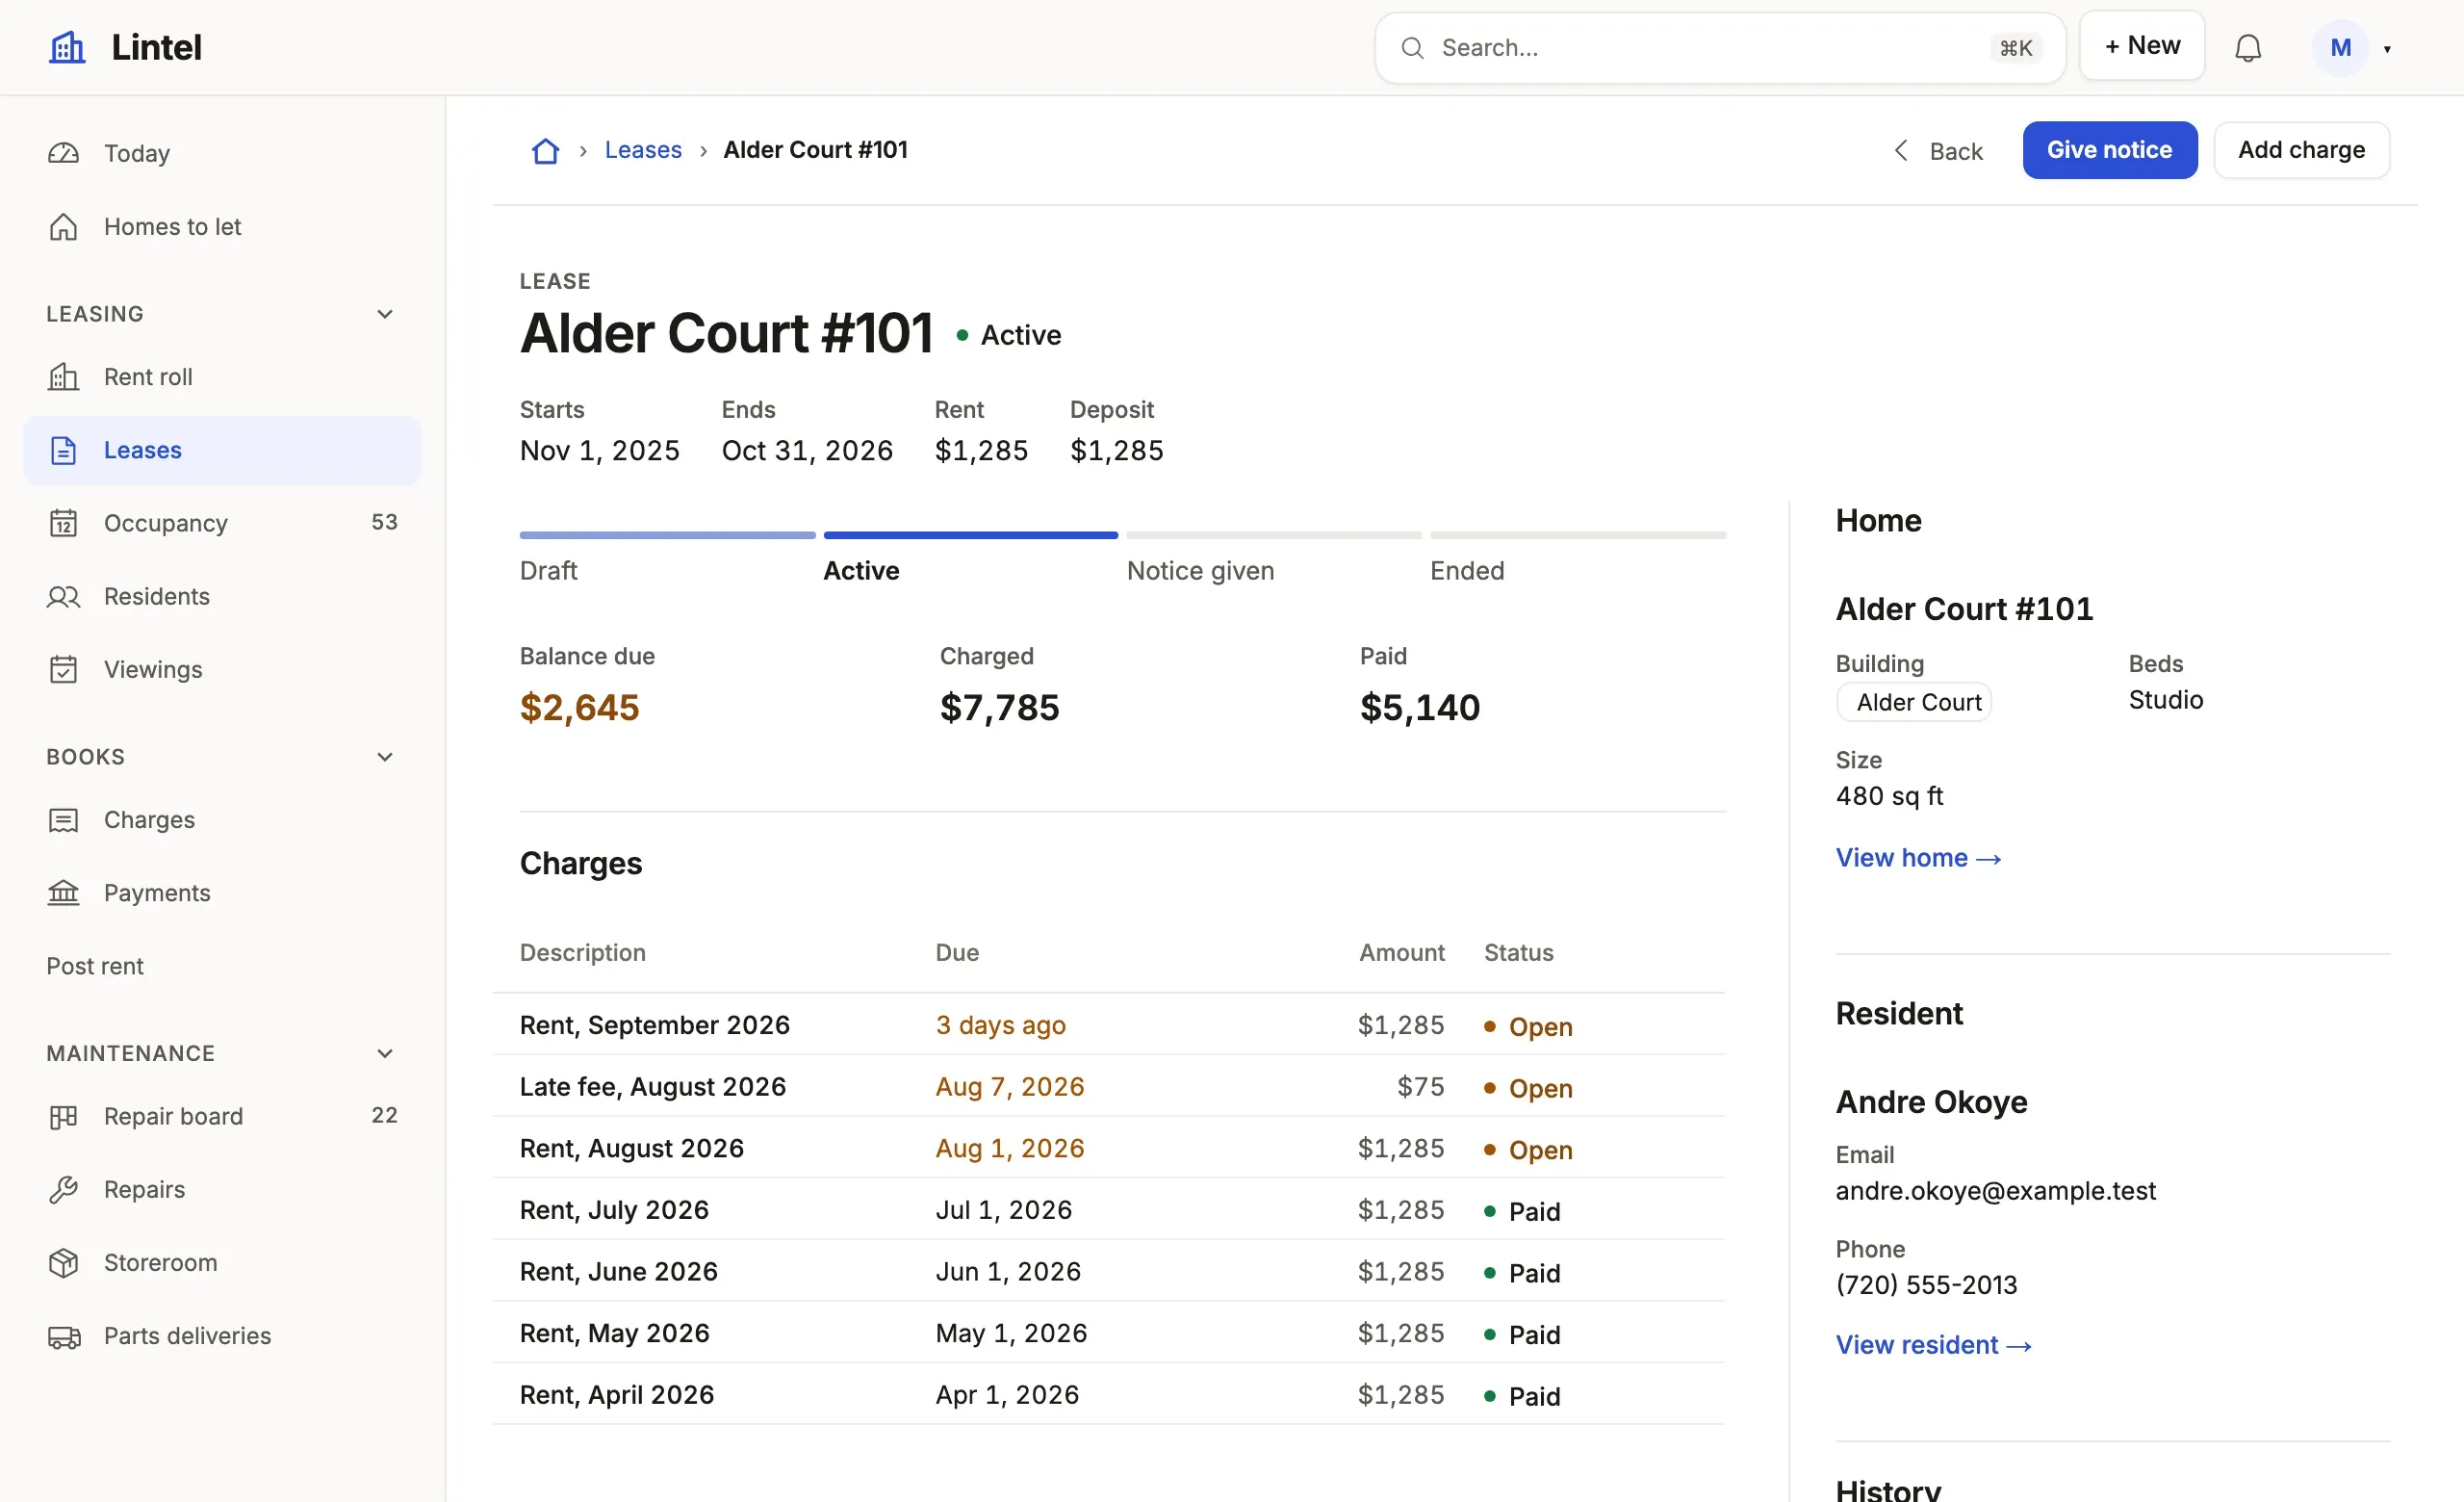This screenshot has width=2464, height=1502.
Task: Click the $75 late fee amount
Action: 1420,1087
